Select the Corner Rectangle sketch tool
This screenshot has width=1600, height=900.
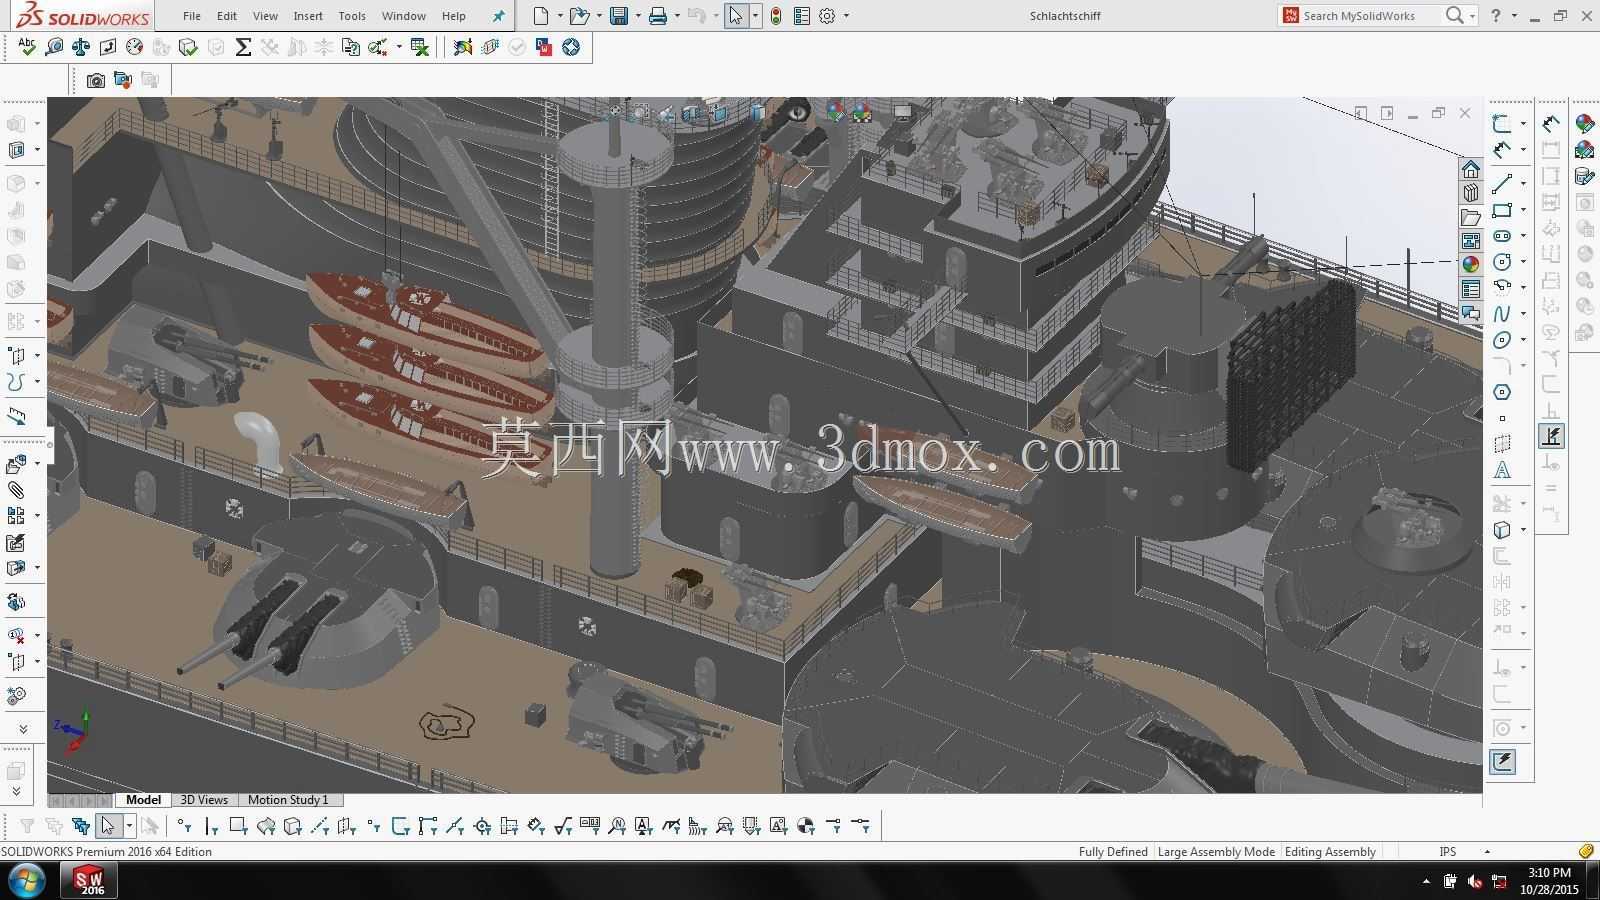point(1502,210)
